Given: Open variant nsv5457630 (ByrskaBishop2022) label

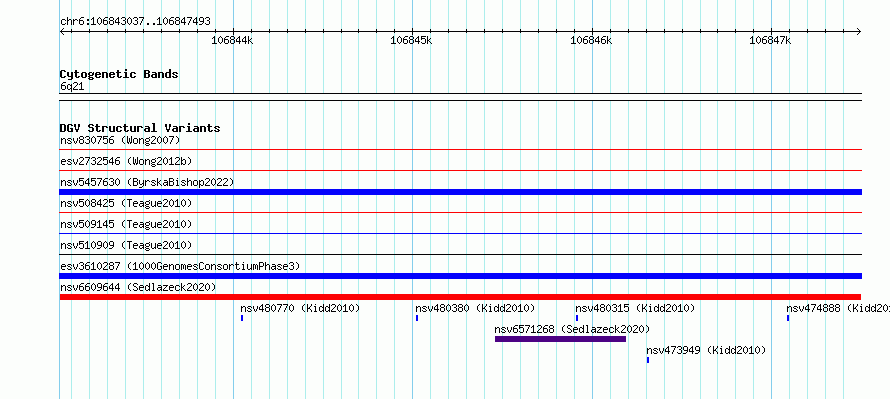Looking at the screenshot, I should [x=147, y=182].
